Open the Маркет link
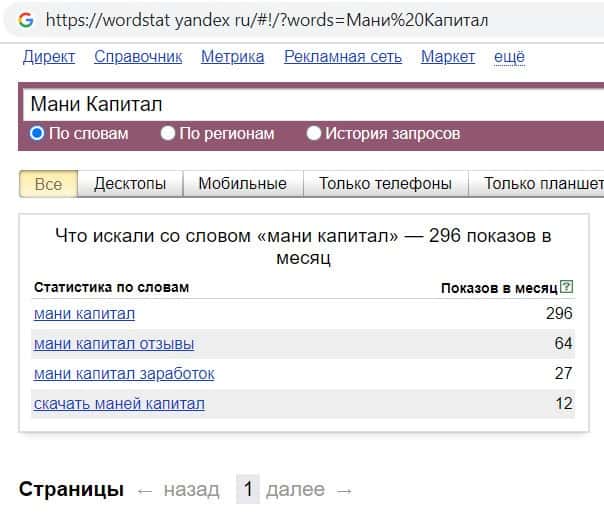604x523 pixels. (448, 57)
